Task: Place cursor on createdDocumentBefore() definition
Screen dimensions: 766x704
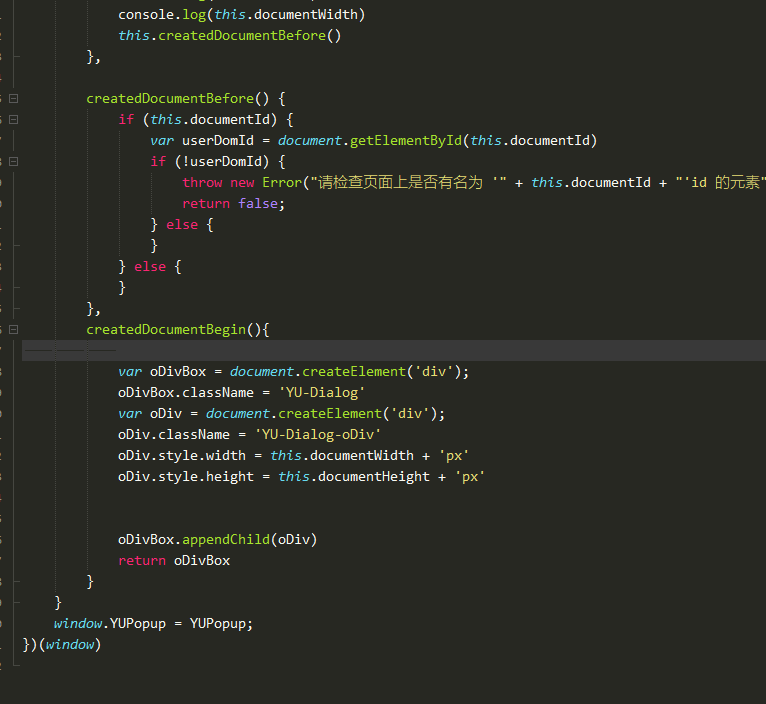Action: point(186,99)
